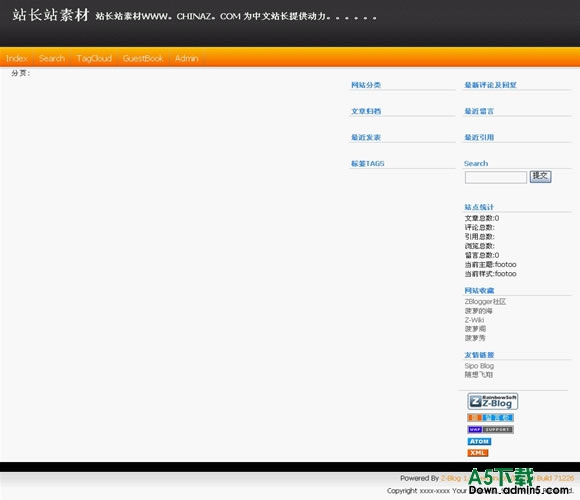580x500 pixels.
Task: Open the Sipo Blog friend link
Action: tap(479, 366)
